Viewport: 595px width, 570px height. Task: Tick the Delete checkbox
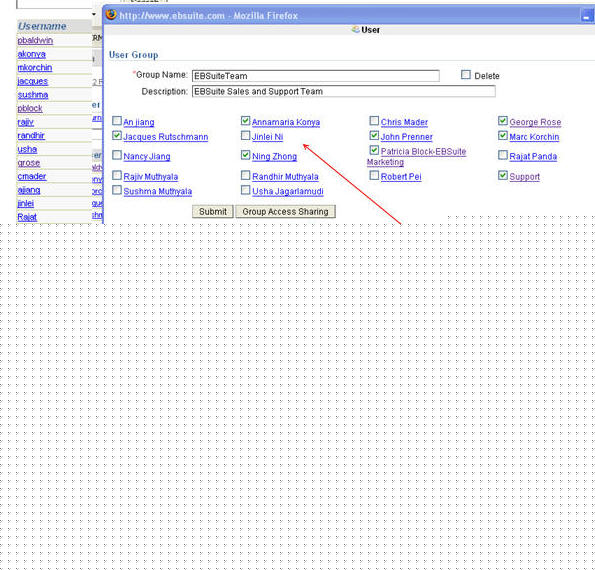(466, 75)
